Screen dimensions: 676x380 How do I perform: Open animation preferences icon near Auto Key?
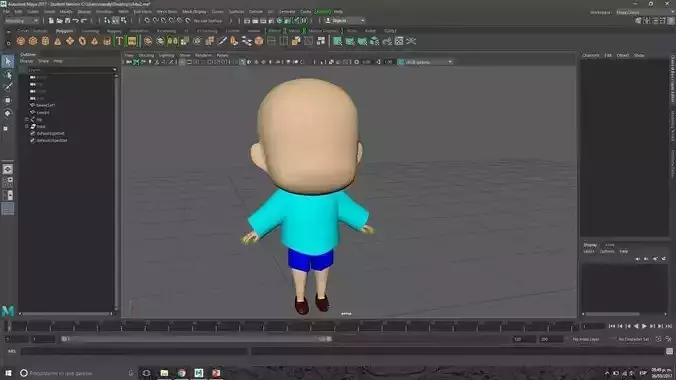[668, 339]
